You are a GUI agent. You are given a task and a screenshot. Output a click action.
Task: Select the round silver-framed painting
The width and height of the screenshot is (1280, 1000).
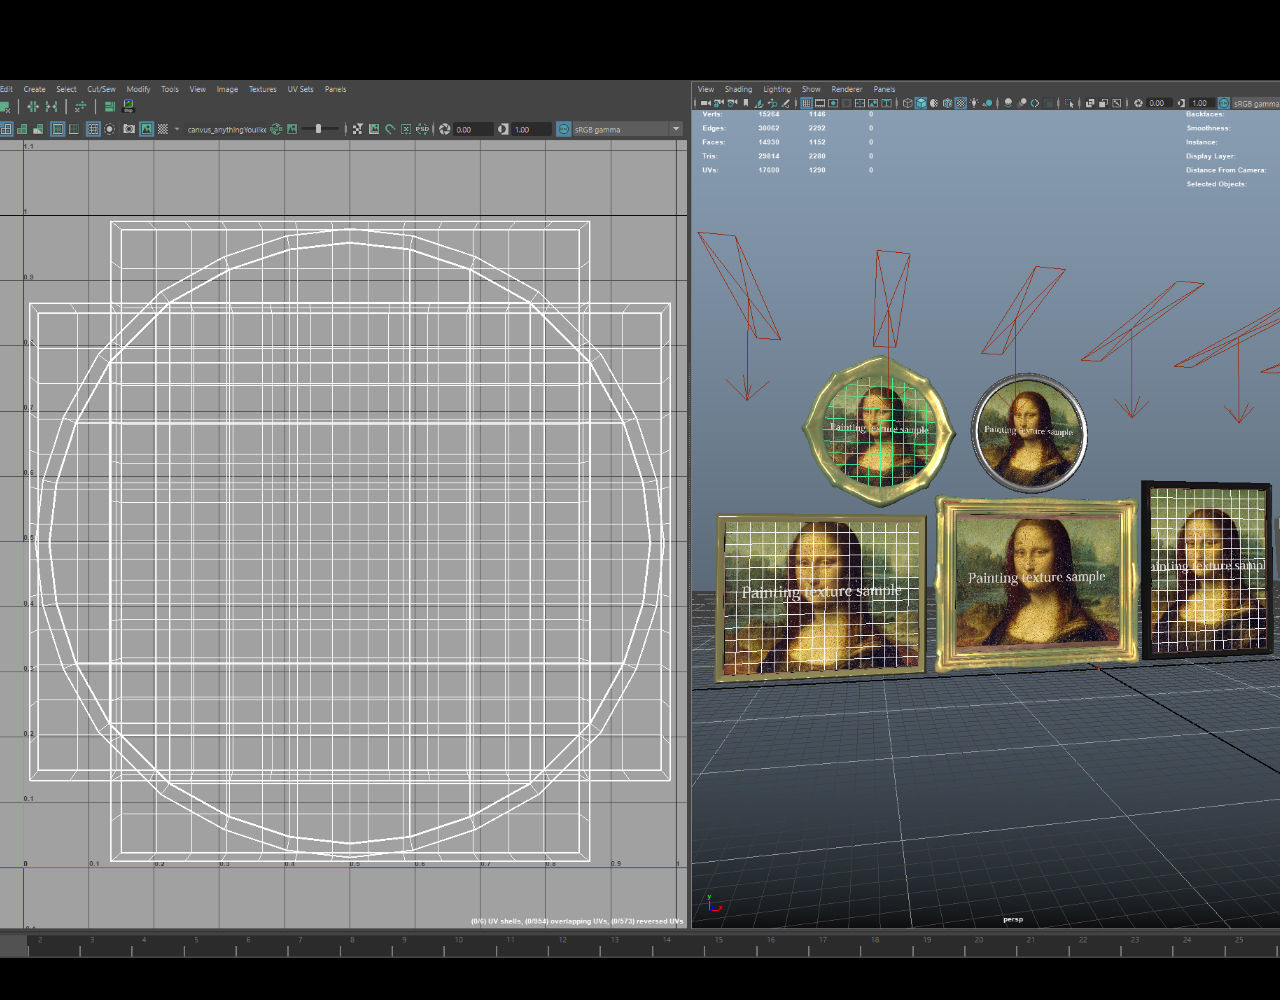[1029, 432]
